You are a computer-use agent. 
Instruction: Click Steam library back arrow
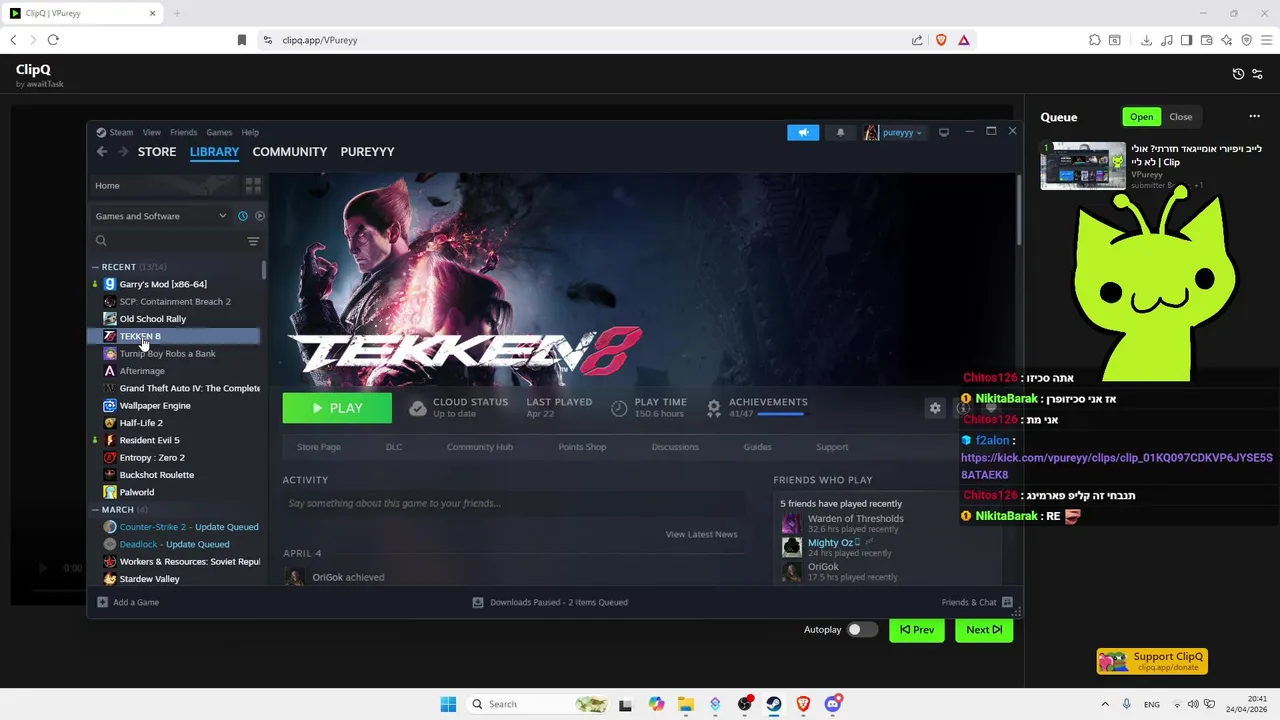pos(102,152)
